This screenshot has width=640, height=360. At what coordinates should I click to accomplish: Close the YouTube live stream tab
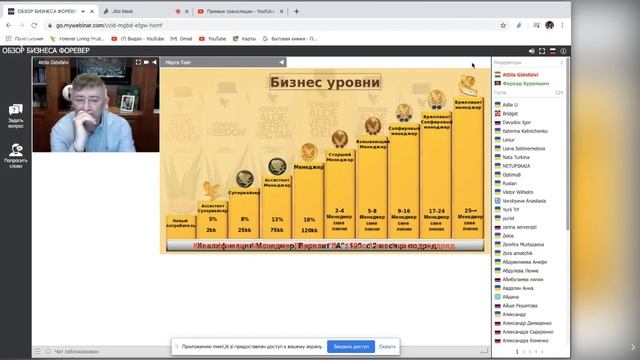point(281,11)
